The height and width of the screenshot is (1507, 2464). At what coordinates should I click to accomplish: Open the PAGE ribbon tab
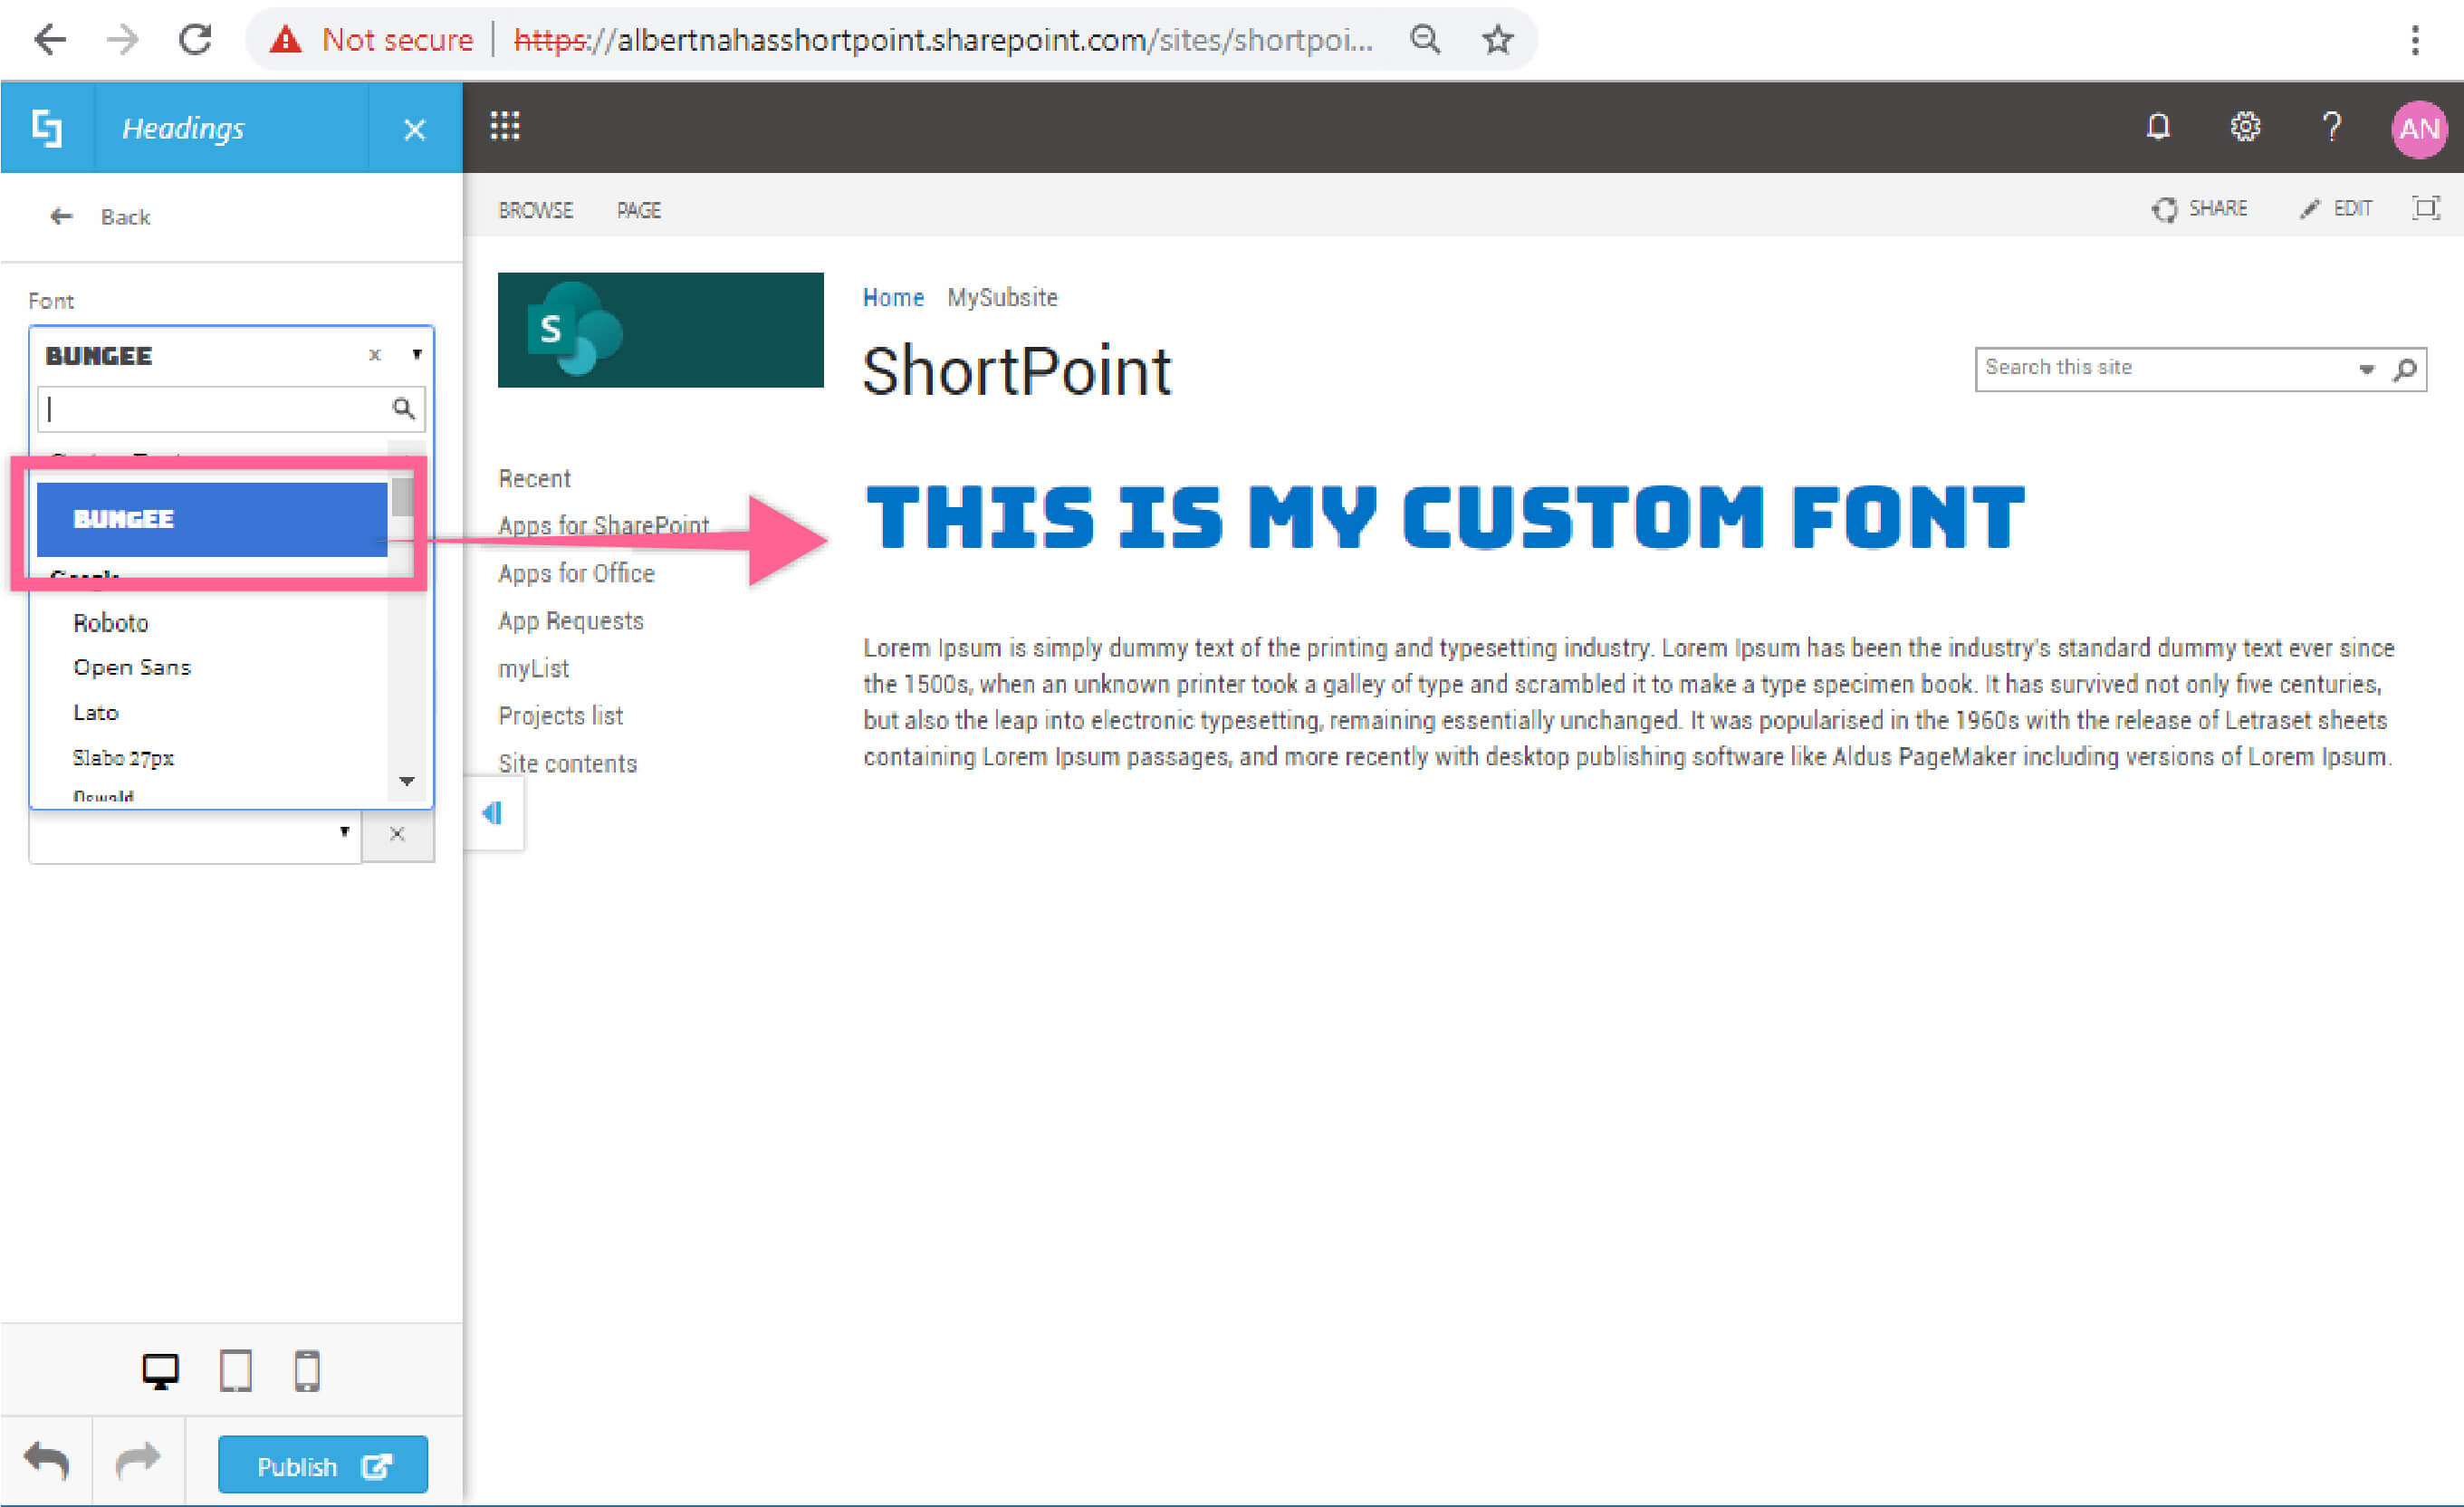pyautogui.click(x=638, y=210)
